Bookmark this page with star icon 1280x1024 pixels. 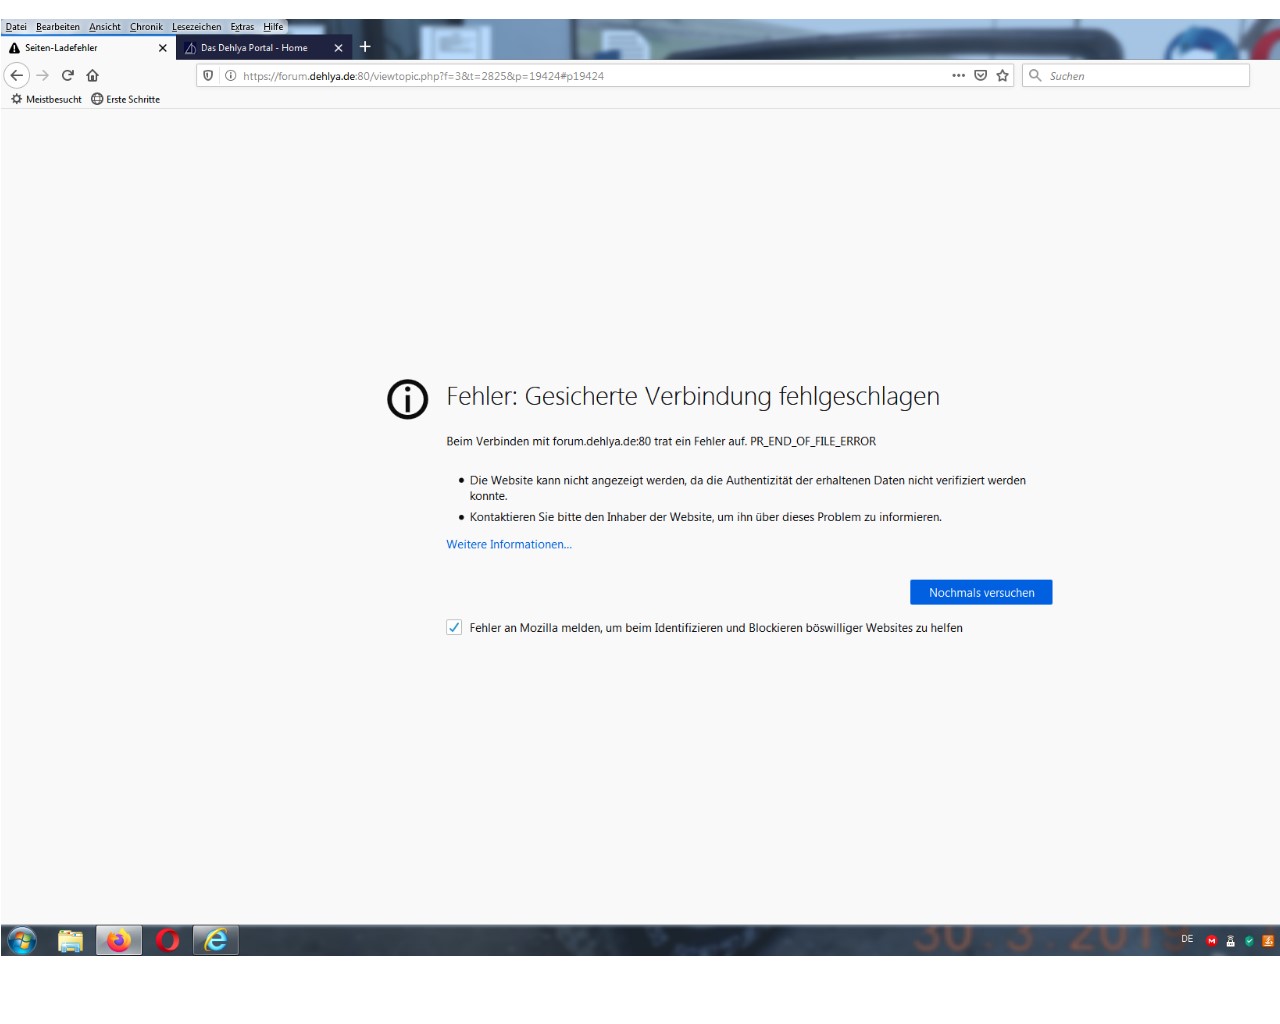tap(1002, 75)
